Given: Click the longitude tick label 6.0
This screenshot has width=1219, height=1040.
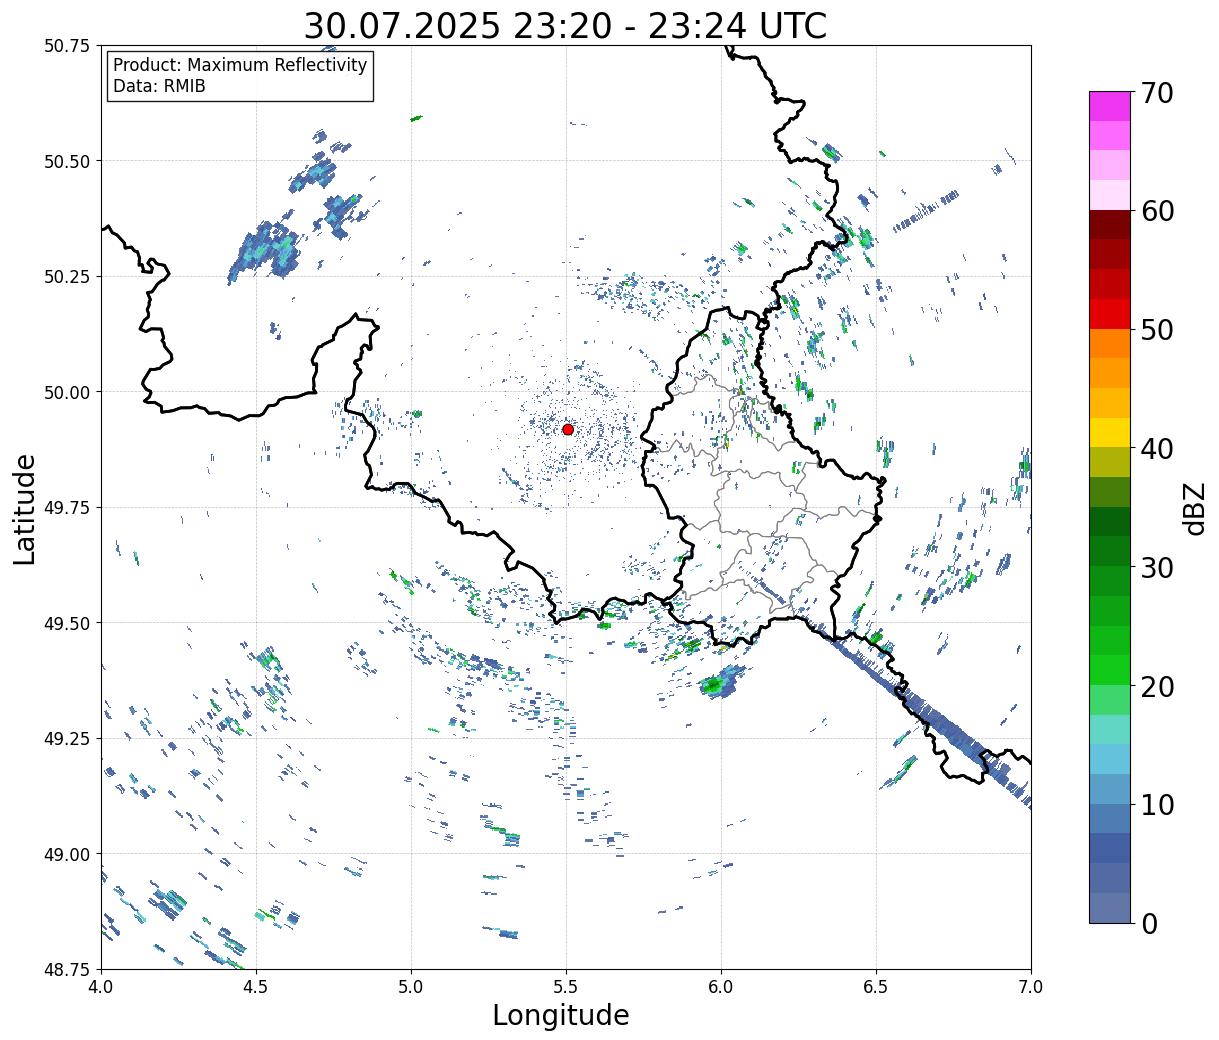Looking at the screenshot, I should [721, 987].
